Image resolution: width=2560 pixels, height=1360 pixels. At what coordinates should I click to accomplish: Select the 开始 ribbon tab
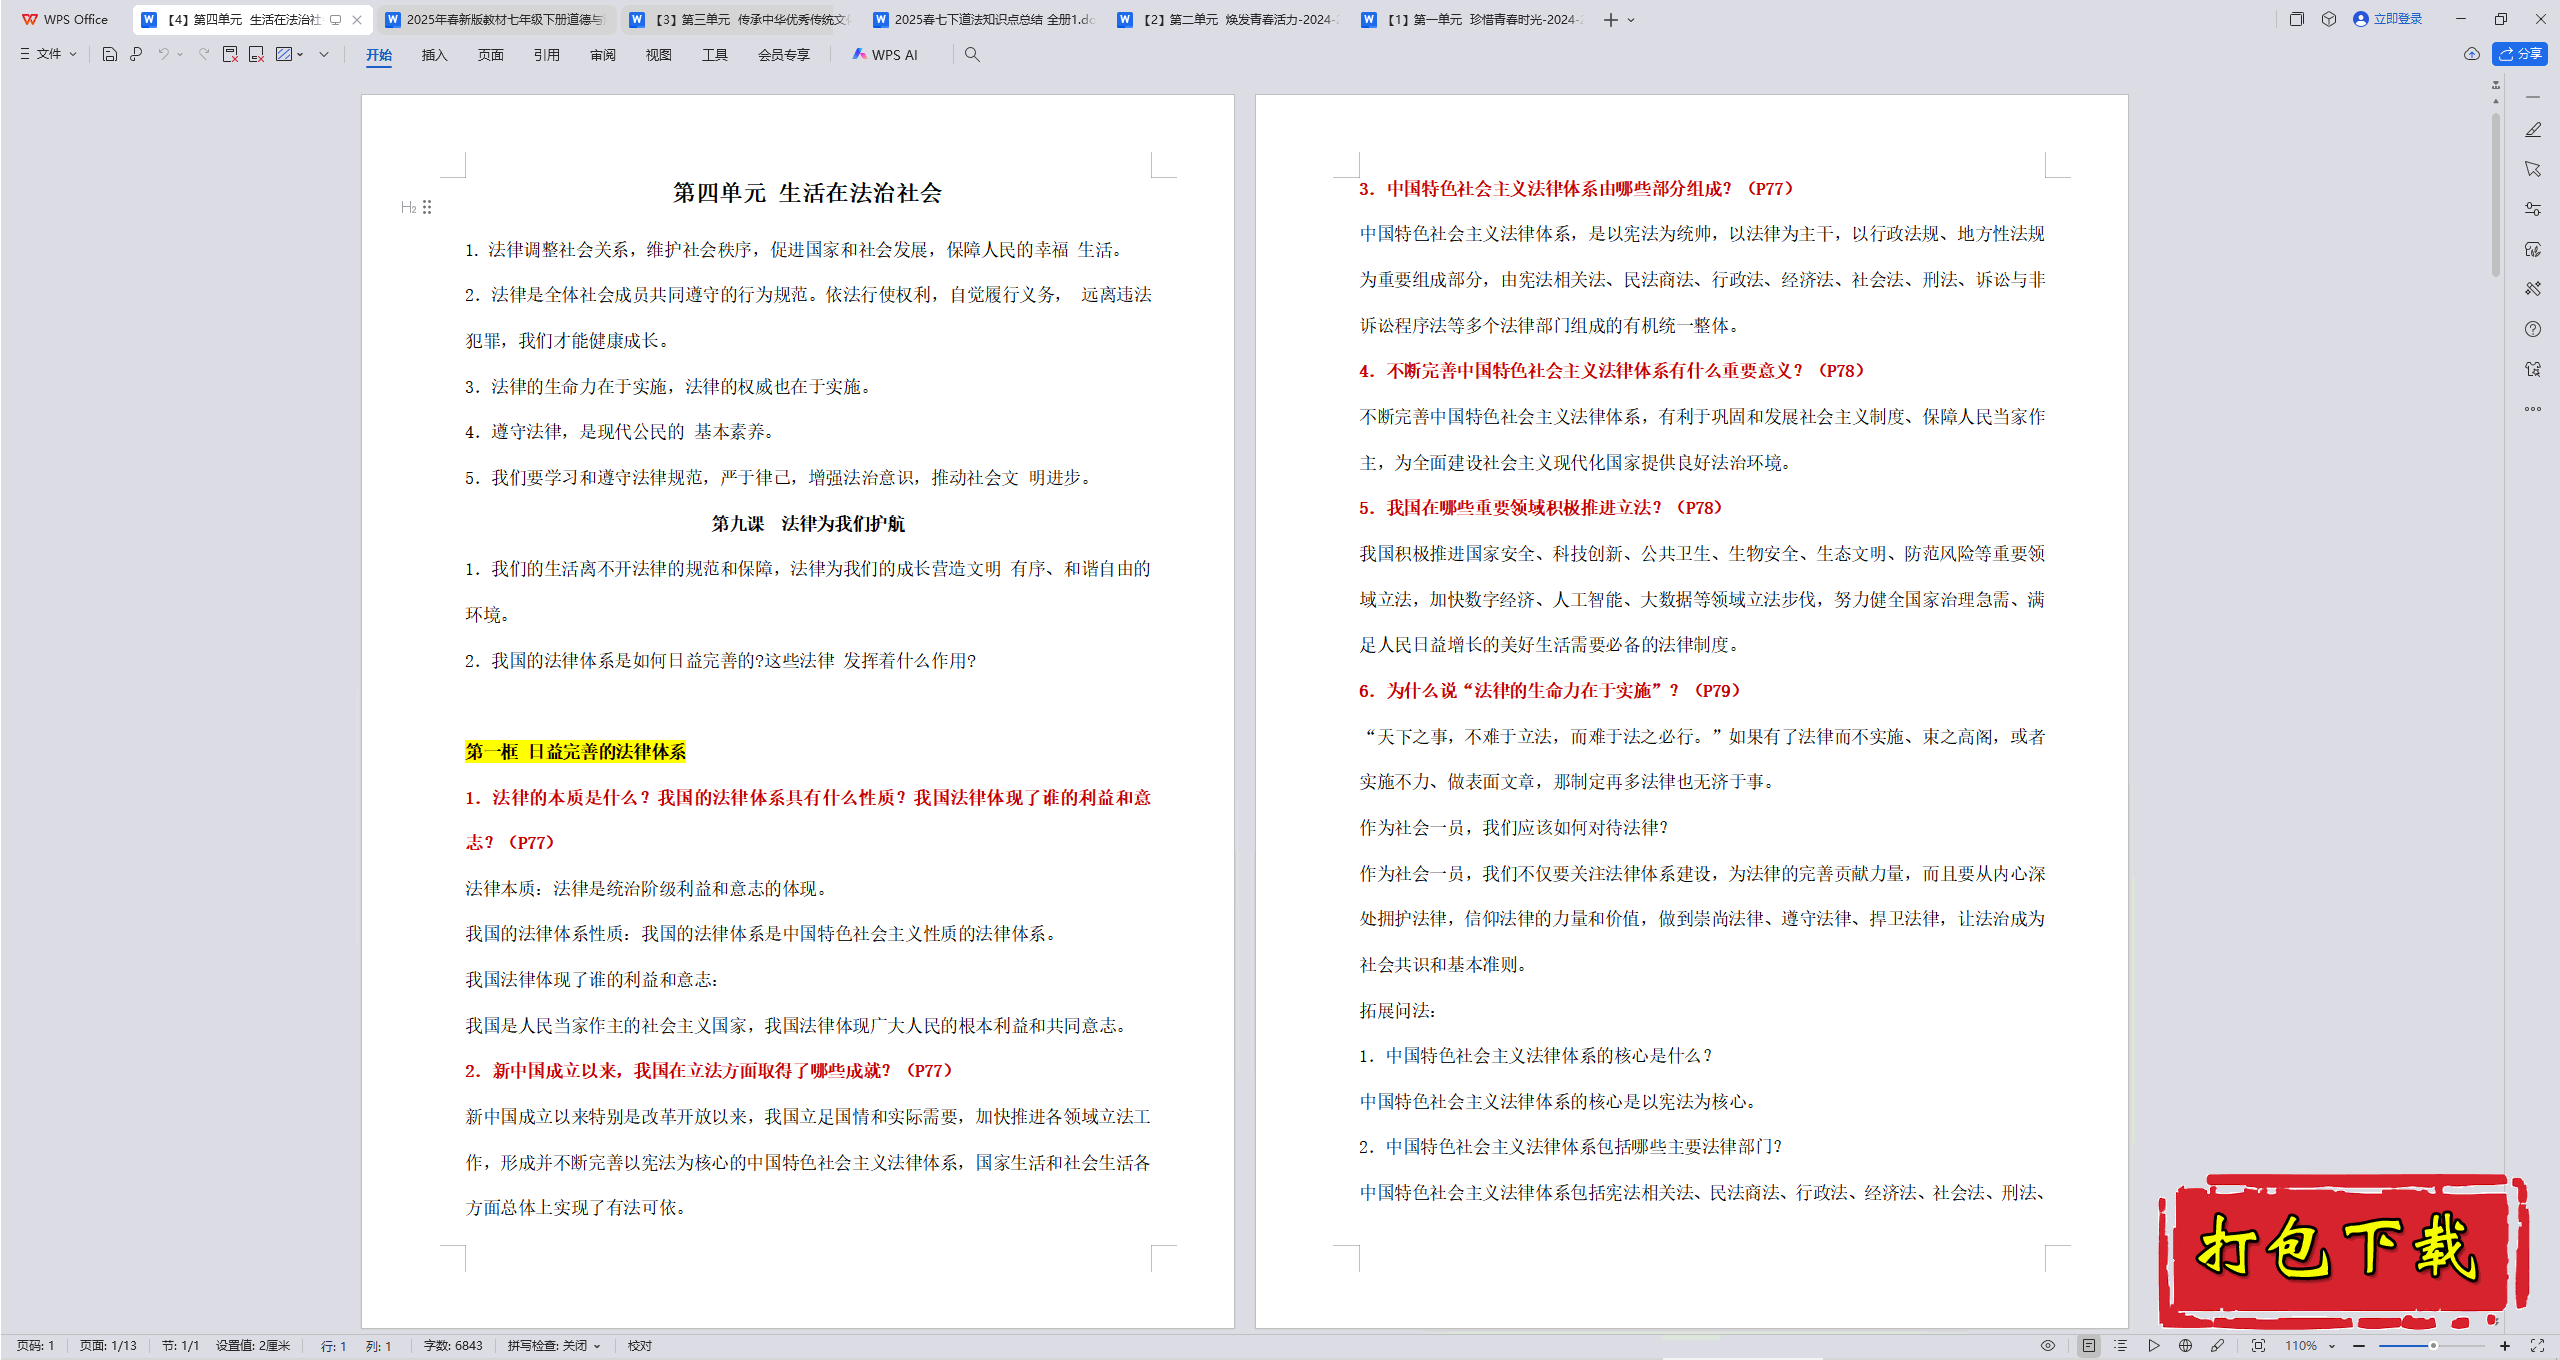coord(379,55)
